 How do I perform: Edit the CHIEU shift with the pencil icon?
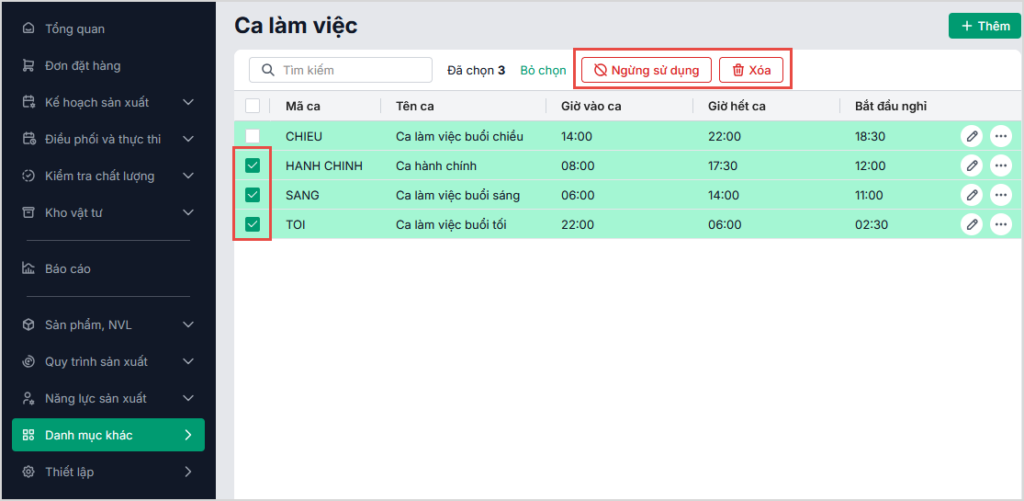coord(972,136)
